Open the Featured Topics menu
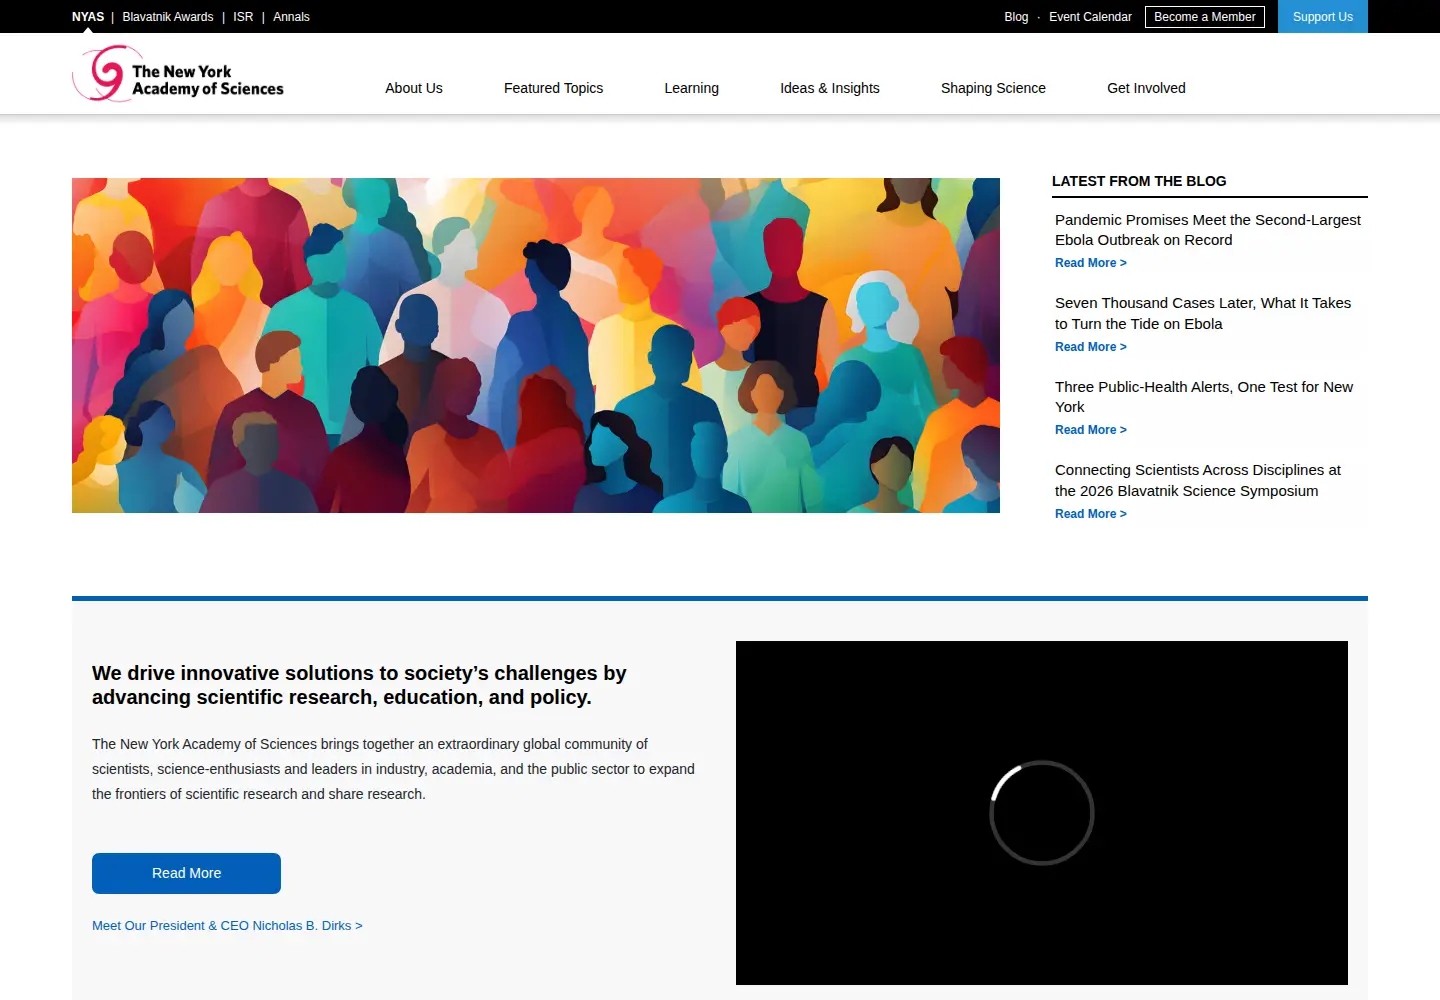The image size is (1440, 1000). click(x=553, y=88)
